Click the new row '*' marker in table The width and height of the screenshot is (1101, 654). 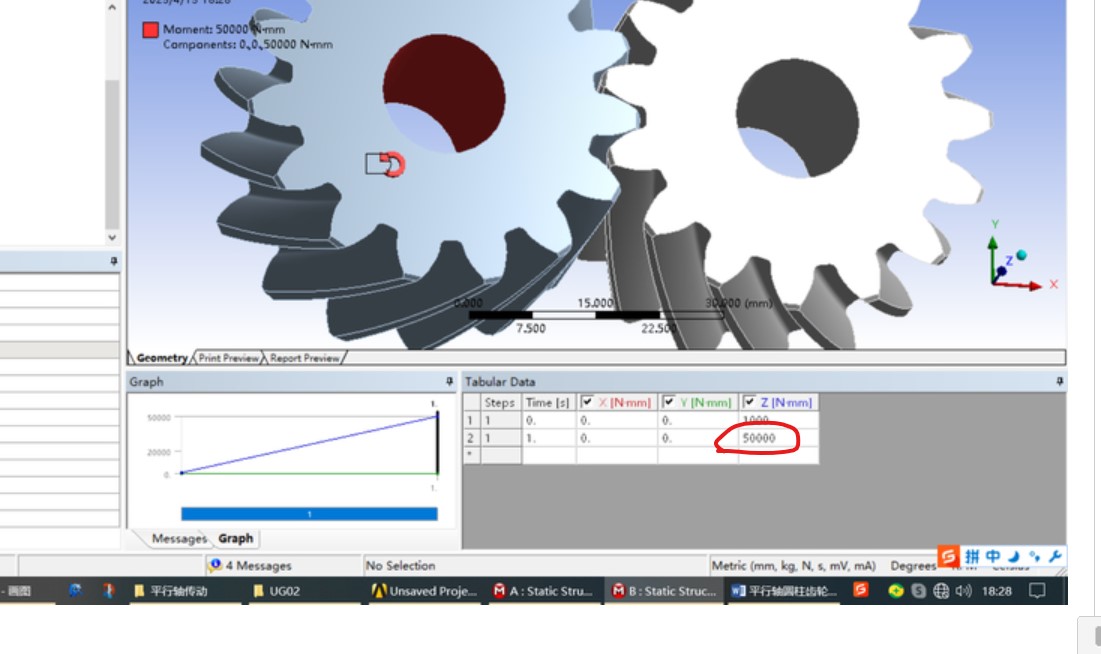470,455
